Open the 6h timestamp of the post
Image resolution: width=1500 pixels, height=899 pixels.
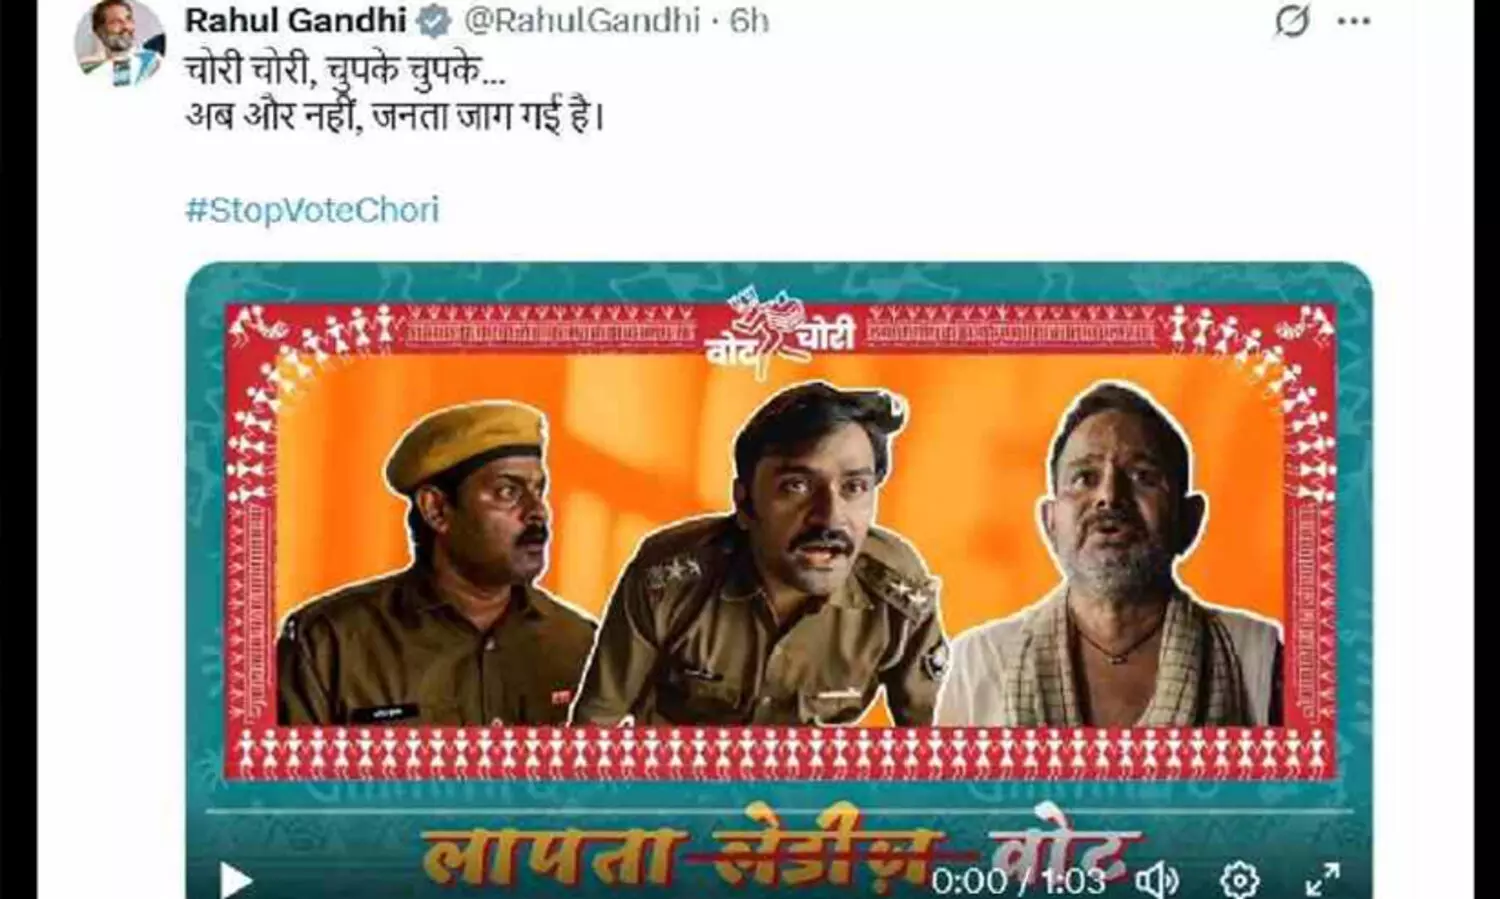point(749,20)
